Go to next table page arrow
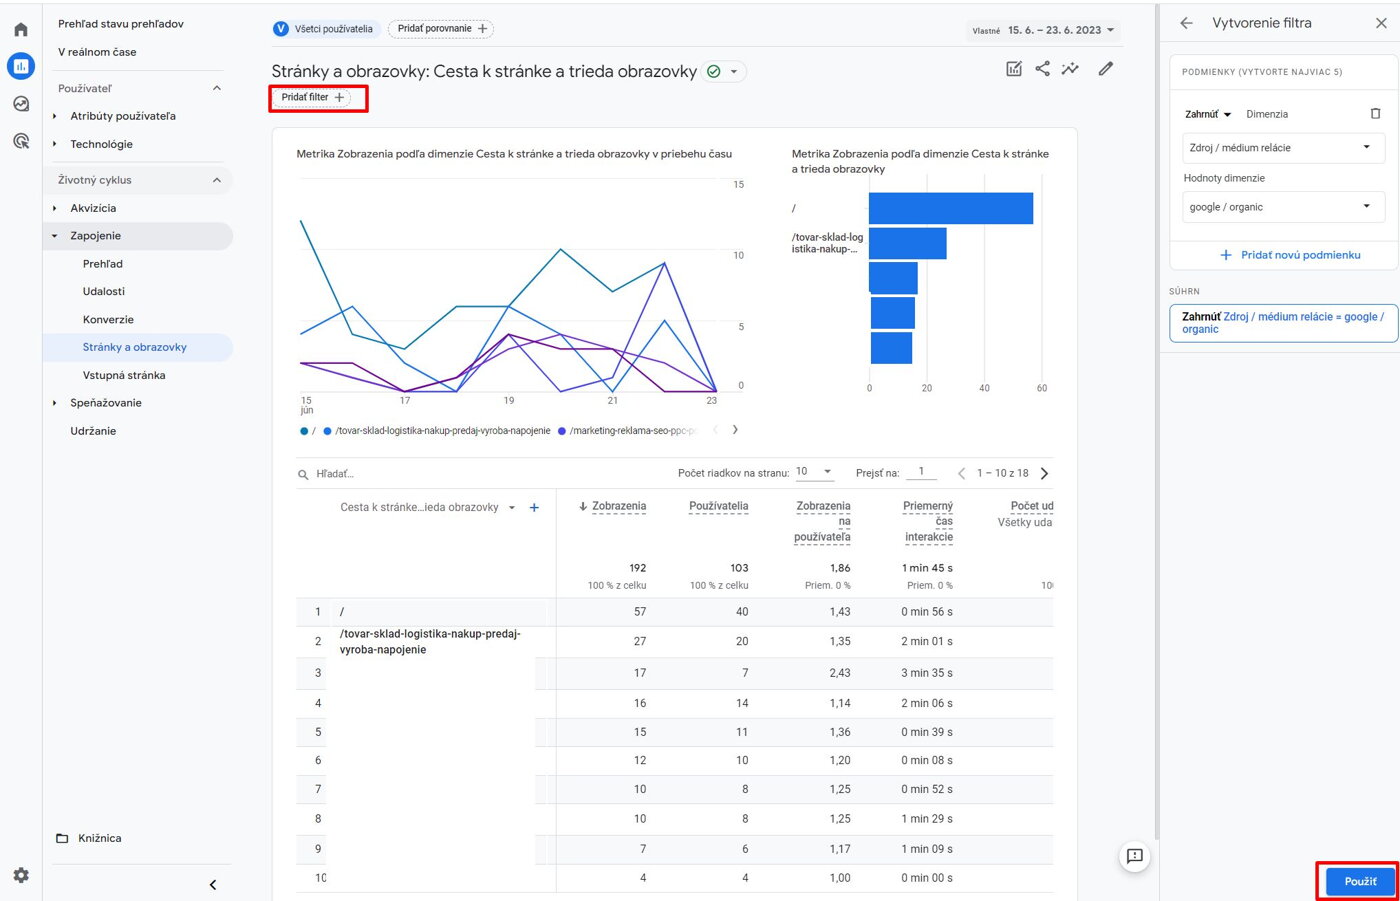This screenshot has height=901, width=1400. pyautogui.click(x=1044, y=473)
